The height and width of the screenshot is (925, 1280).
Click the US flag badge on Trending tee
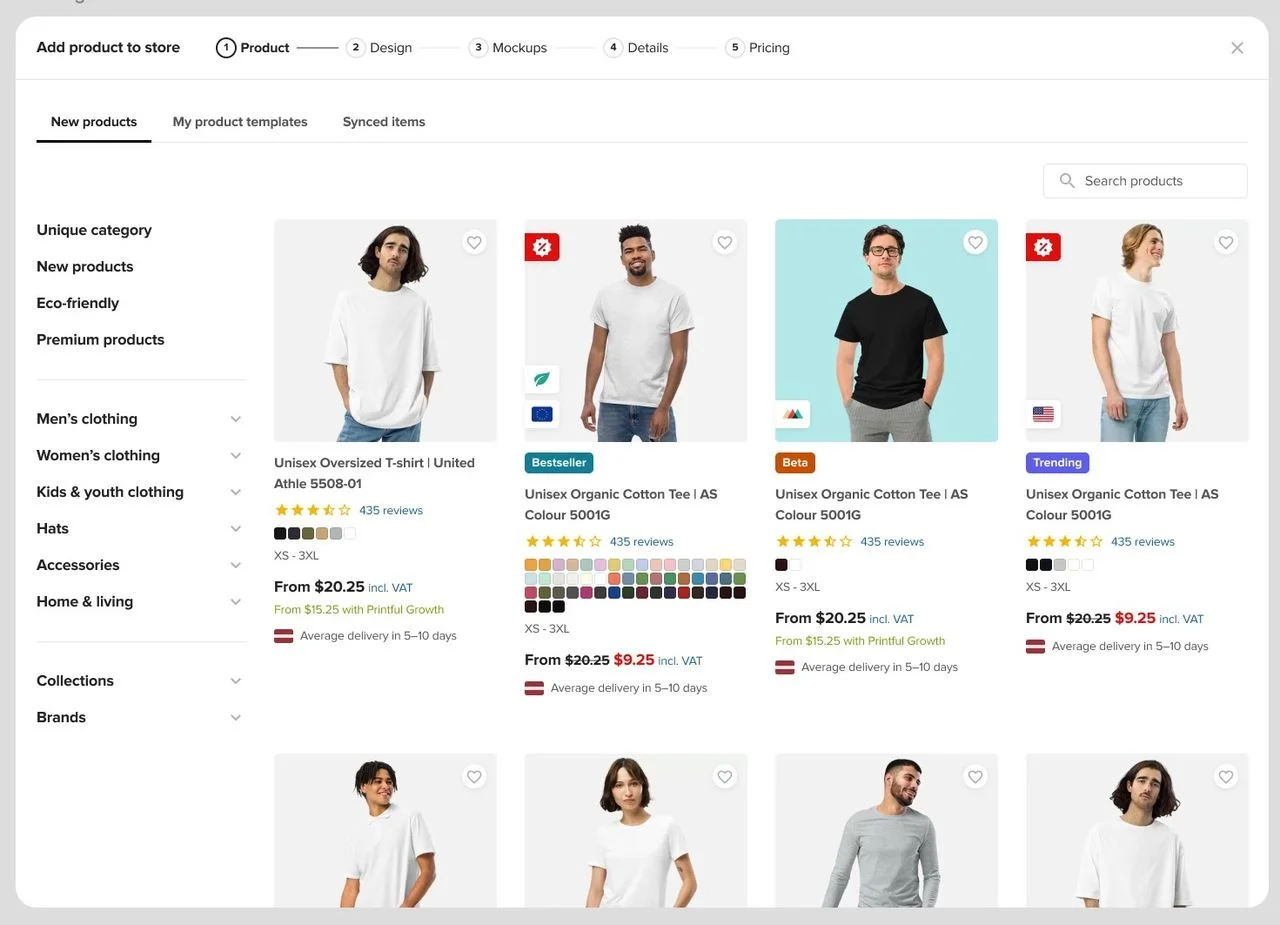pos(1043,414)
